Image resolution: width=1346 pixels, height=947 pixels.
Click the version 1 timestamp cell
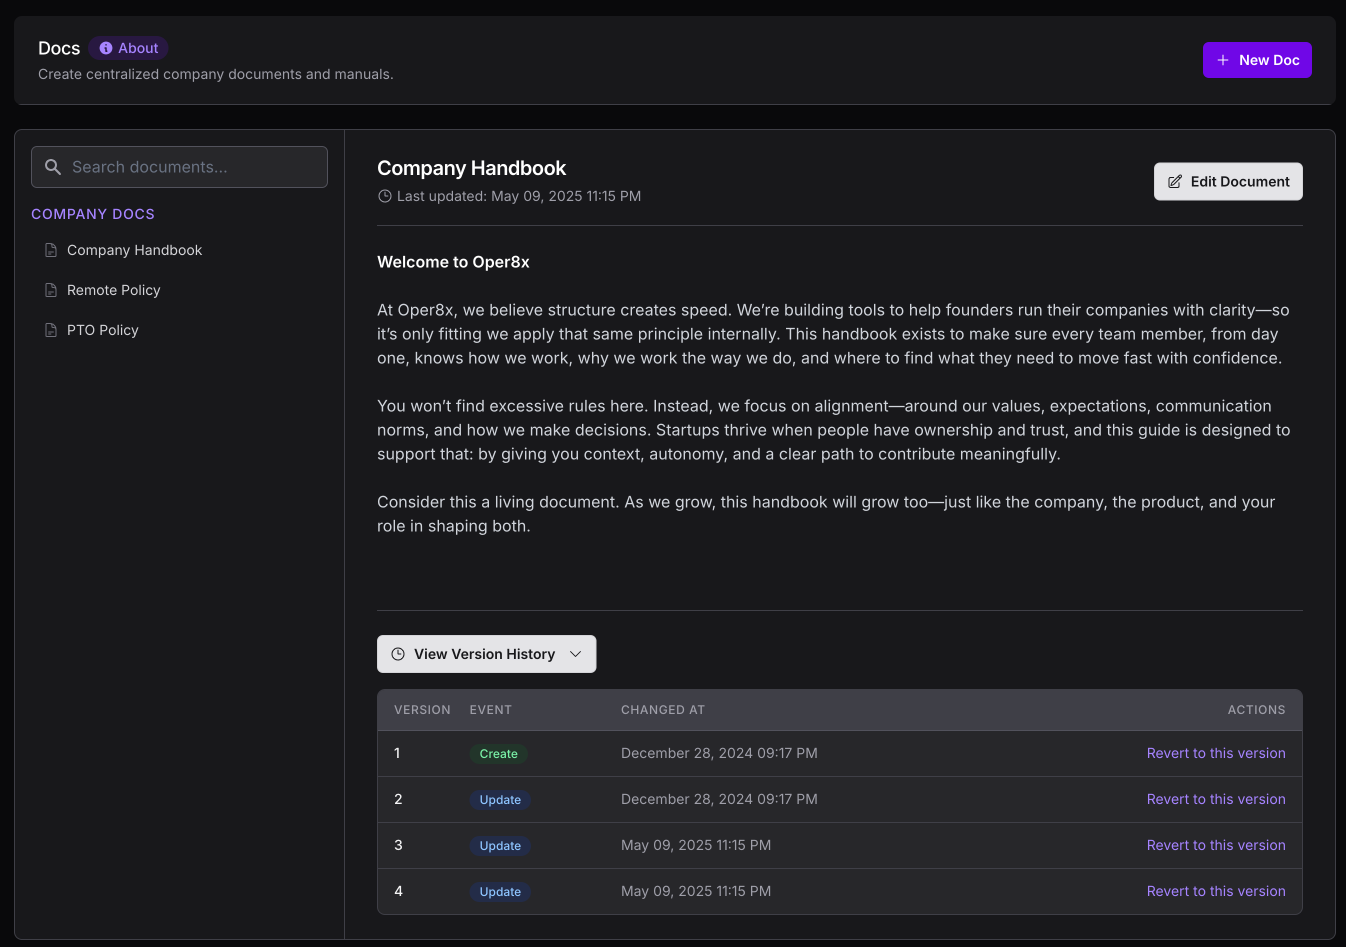point(719,753)
